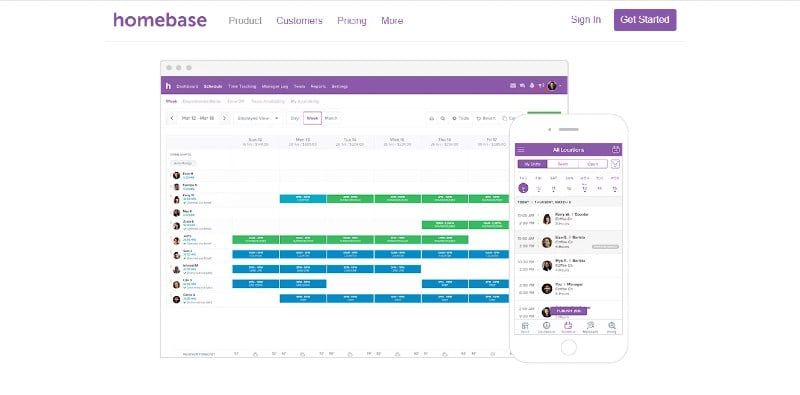
Task: Select the Team tab on phone
Action: tap(563, 164)
